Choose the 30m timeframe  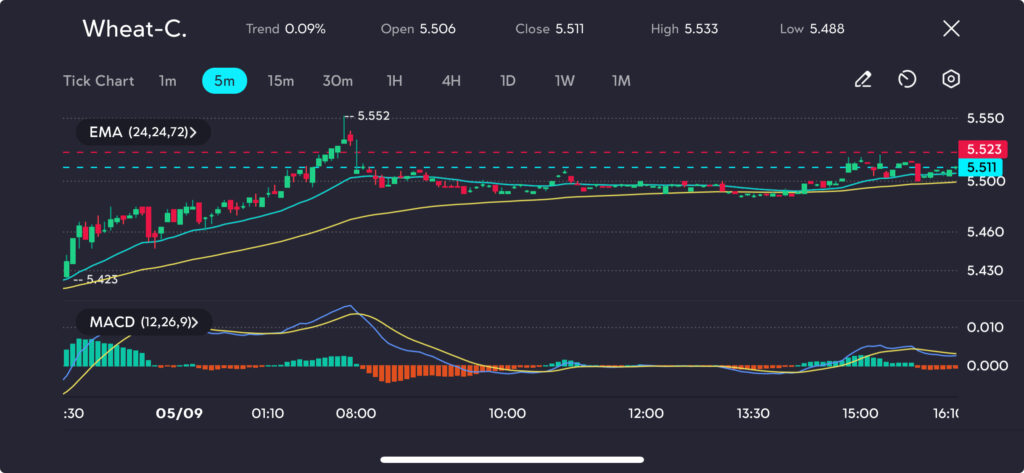tap(338, 81)
